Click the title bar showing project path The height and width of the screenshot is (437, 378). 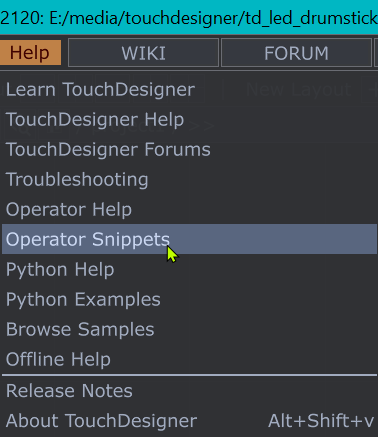(189, 17)
